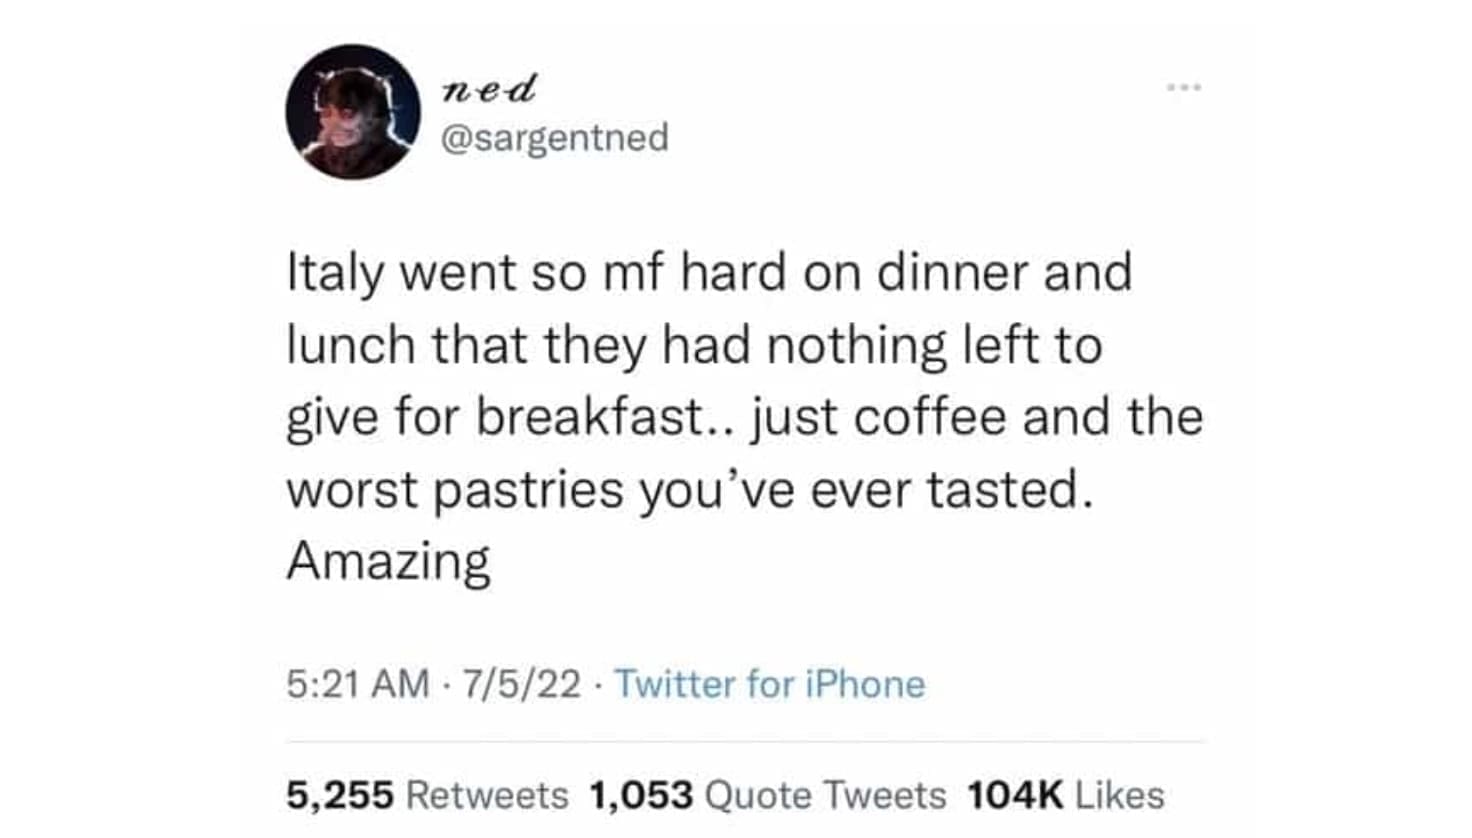The width and height of the screenshot is (1472, 838).
Task: View the 5,255 retweets count
Action: point(340,795)
